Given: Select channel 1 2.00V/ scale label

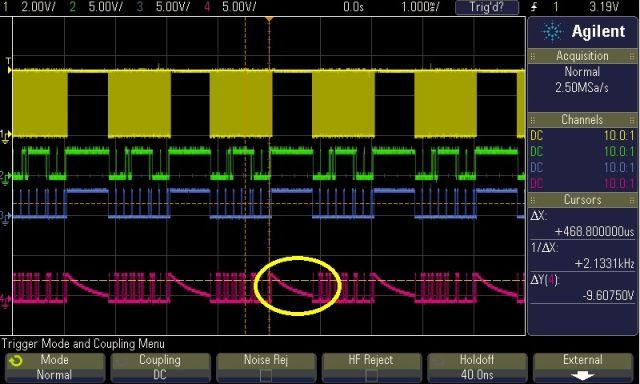Looking at the screenshot, I should [38, 7].
